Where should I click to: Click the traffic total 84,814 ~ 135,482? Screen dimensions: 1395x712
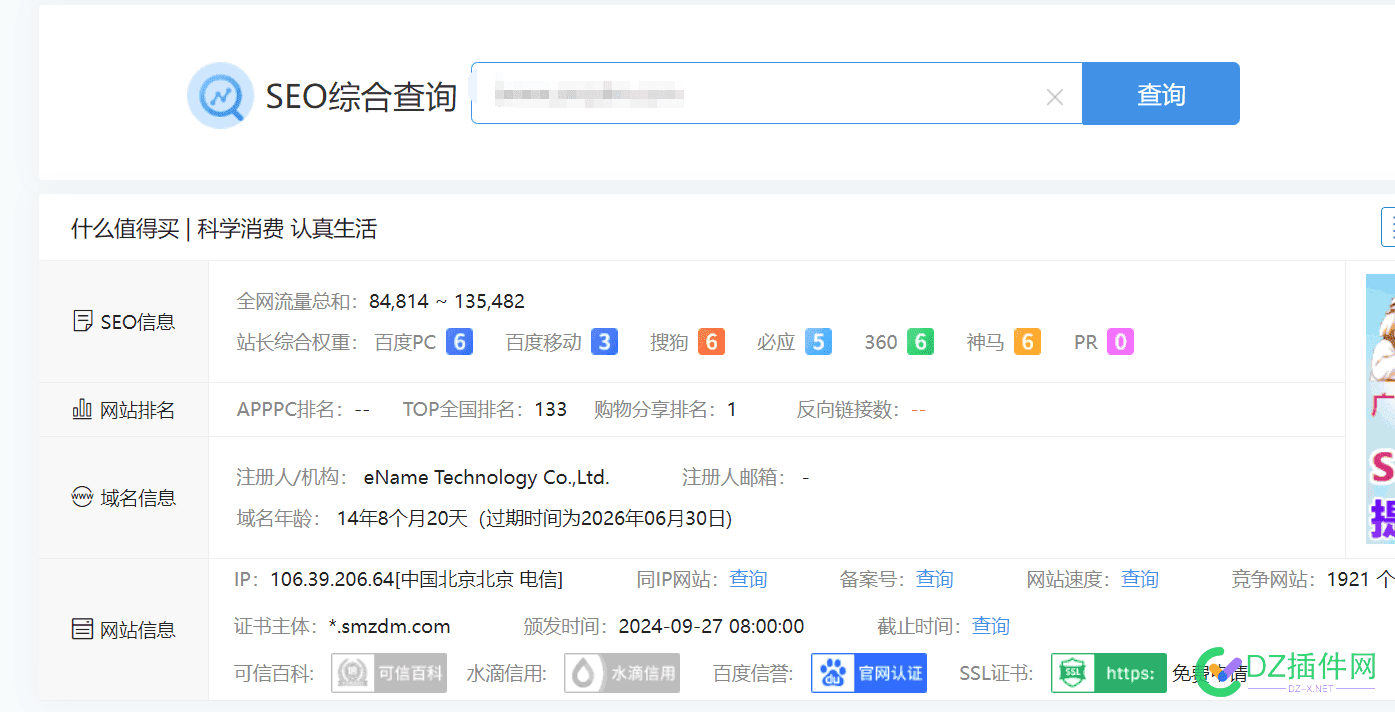447,301
